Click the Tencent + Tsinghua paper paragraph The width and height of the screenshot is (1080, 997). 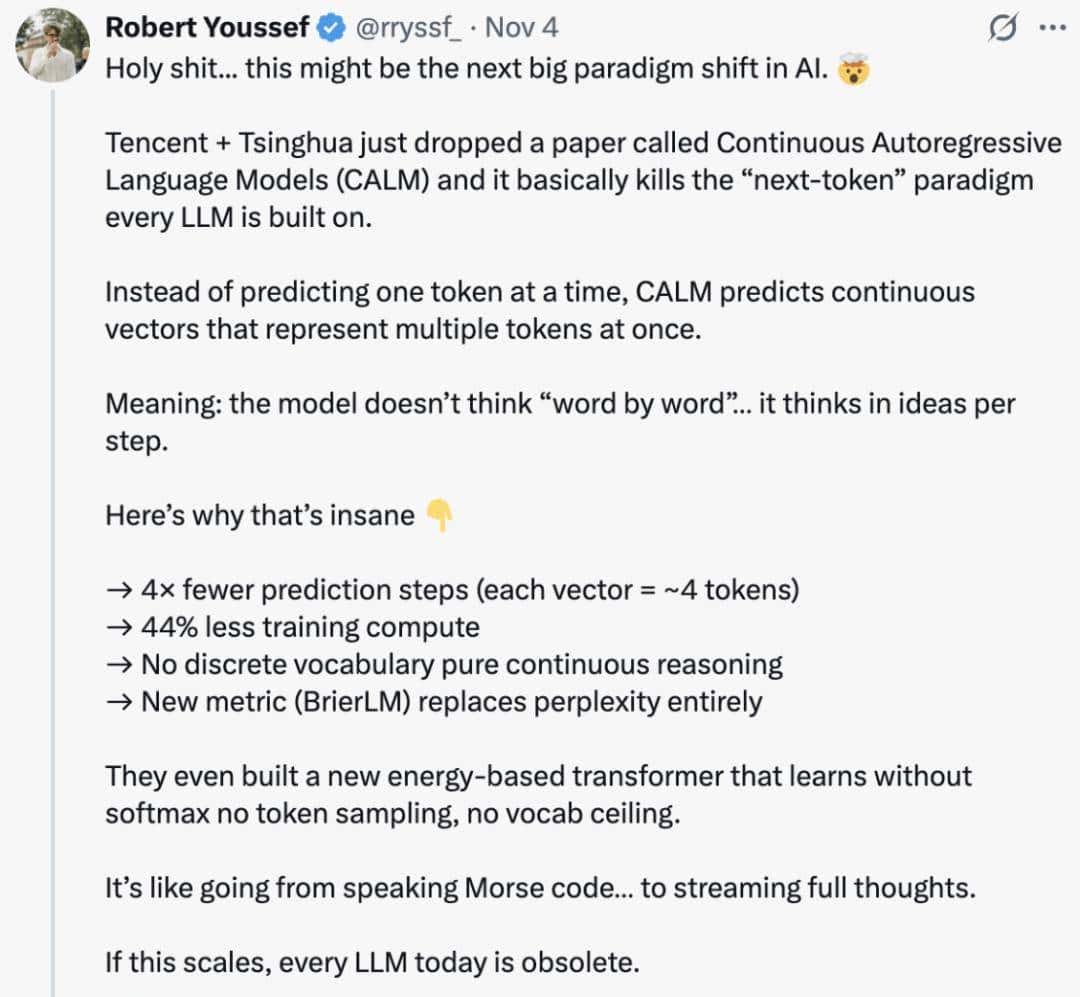(x=582, y=180)
